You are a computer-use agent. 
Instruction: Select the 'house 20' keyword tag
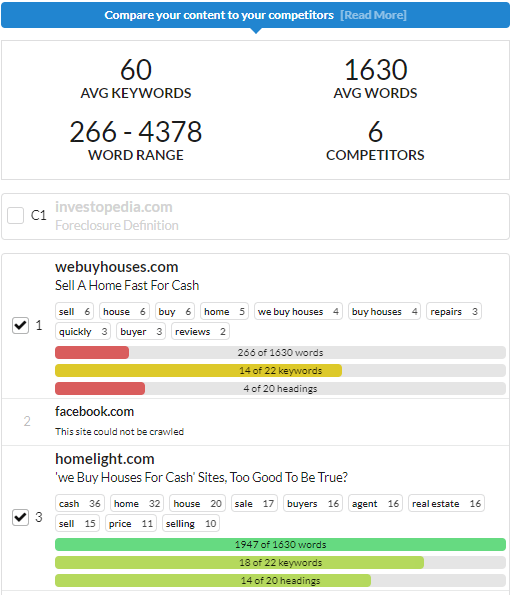point(197,504)
